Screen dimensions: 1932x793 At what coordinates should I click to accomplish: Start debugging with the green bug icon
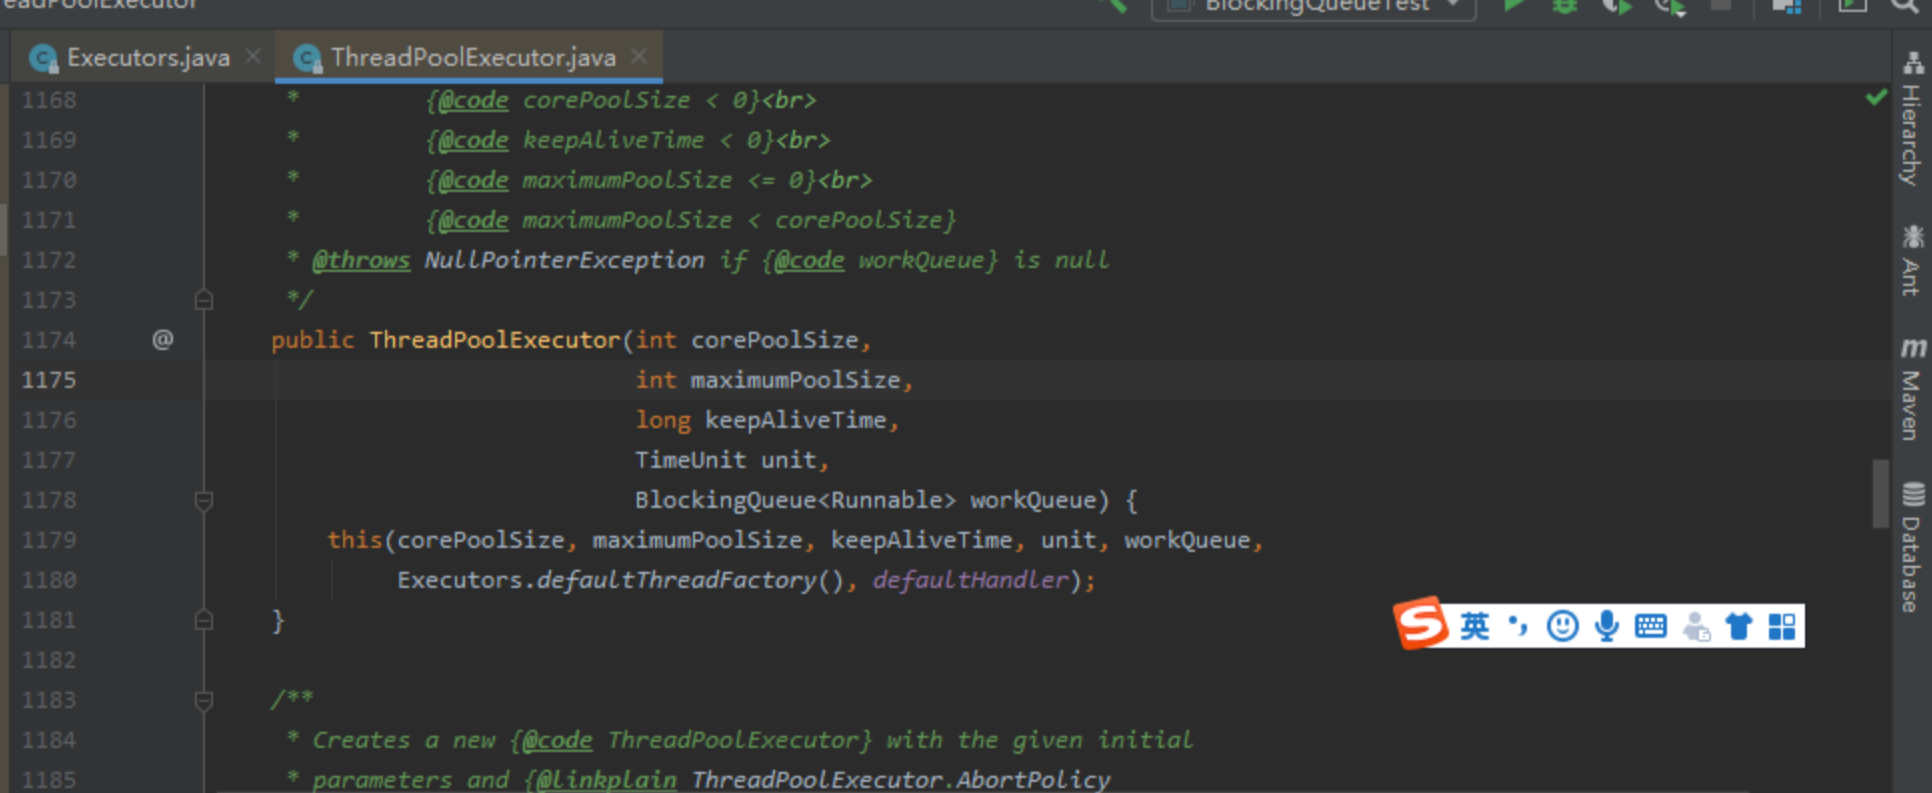pos(1564,6)
